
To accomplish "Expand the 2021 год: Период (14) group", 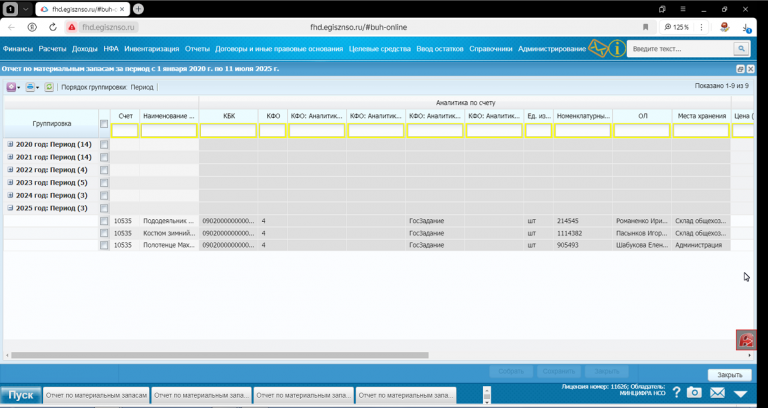I will click(10, 157).
